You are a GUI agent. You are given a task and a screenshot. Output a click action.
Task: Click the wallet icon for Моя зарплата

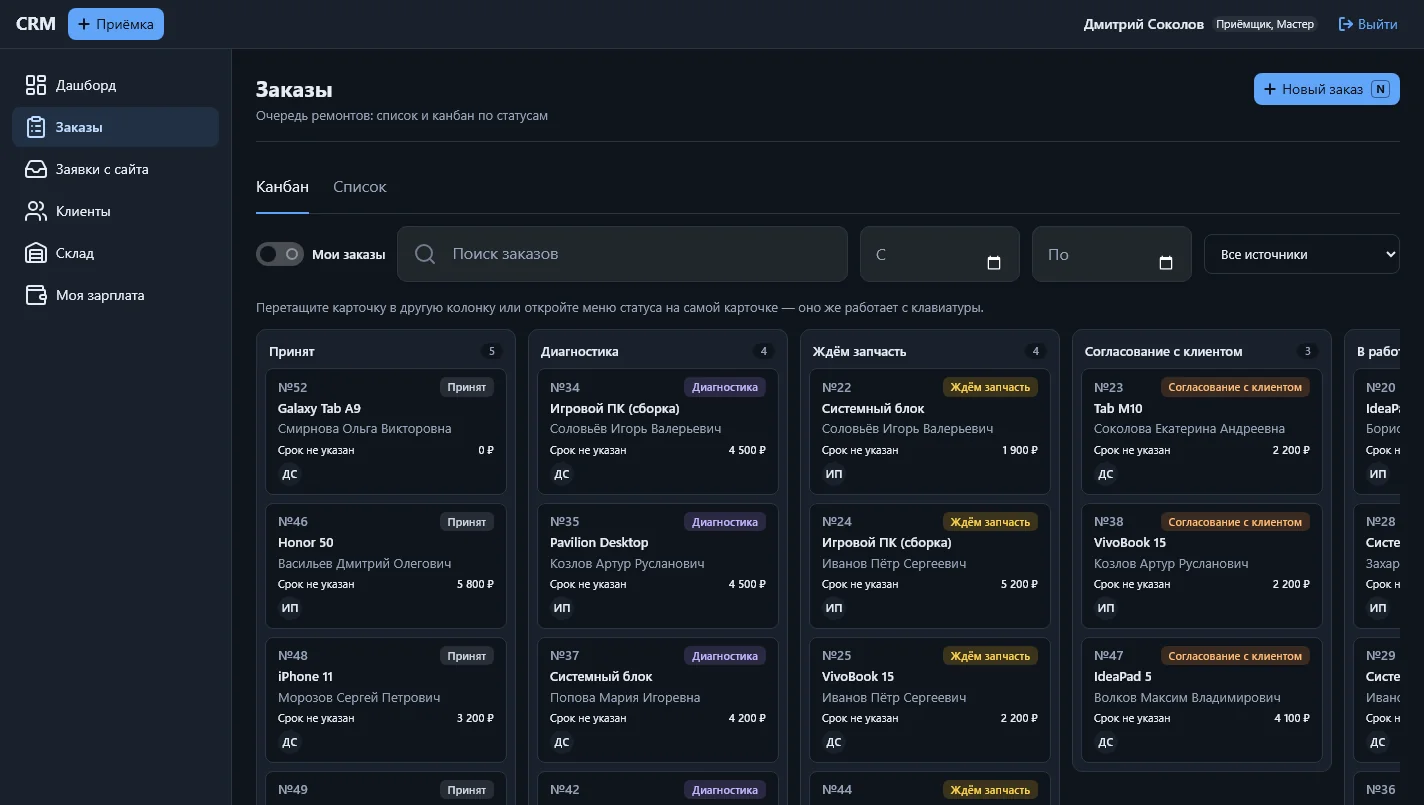(36, 295)
